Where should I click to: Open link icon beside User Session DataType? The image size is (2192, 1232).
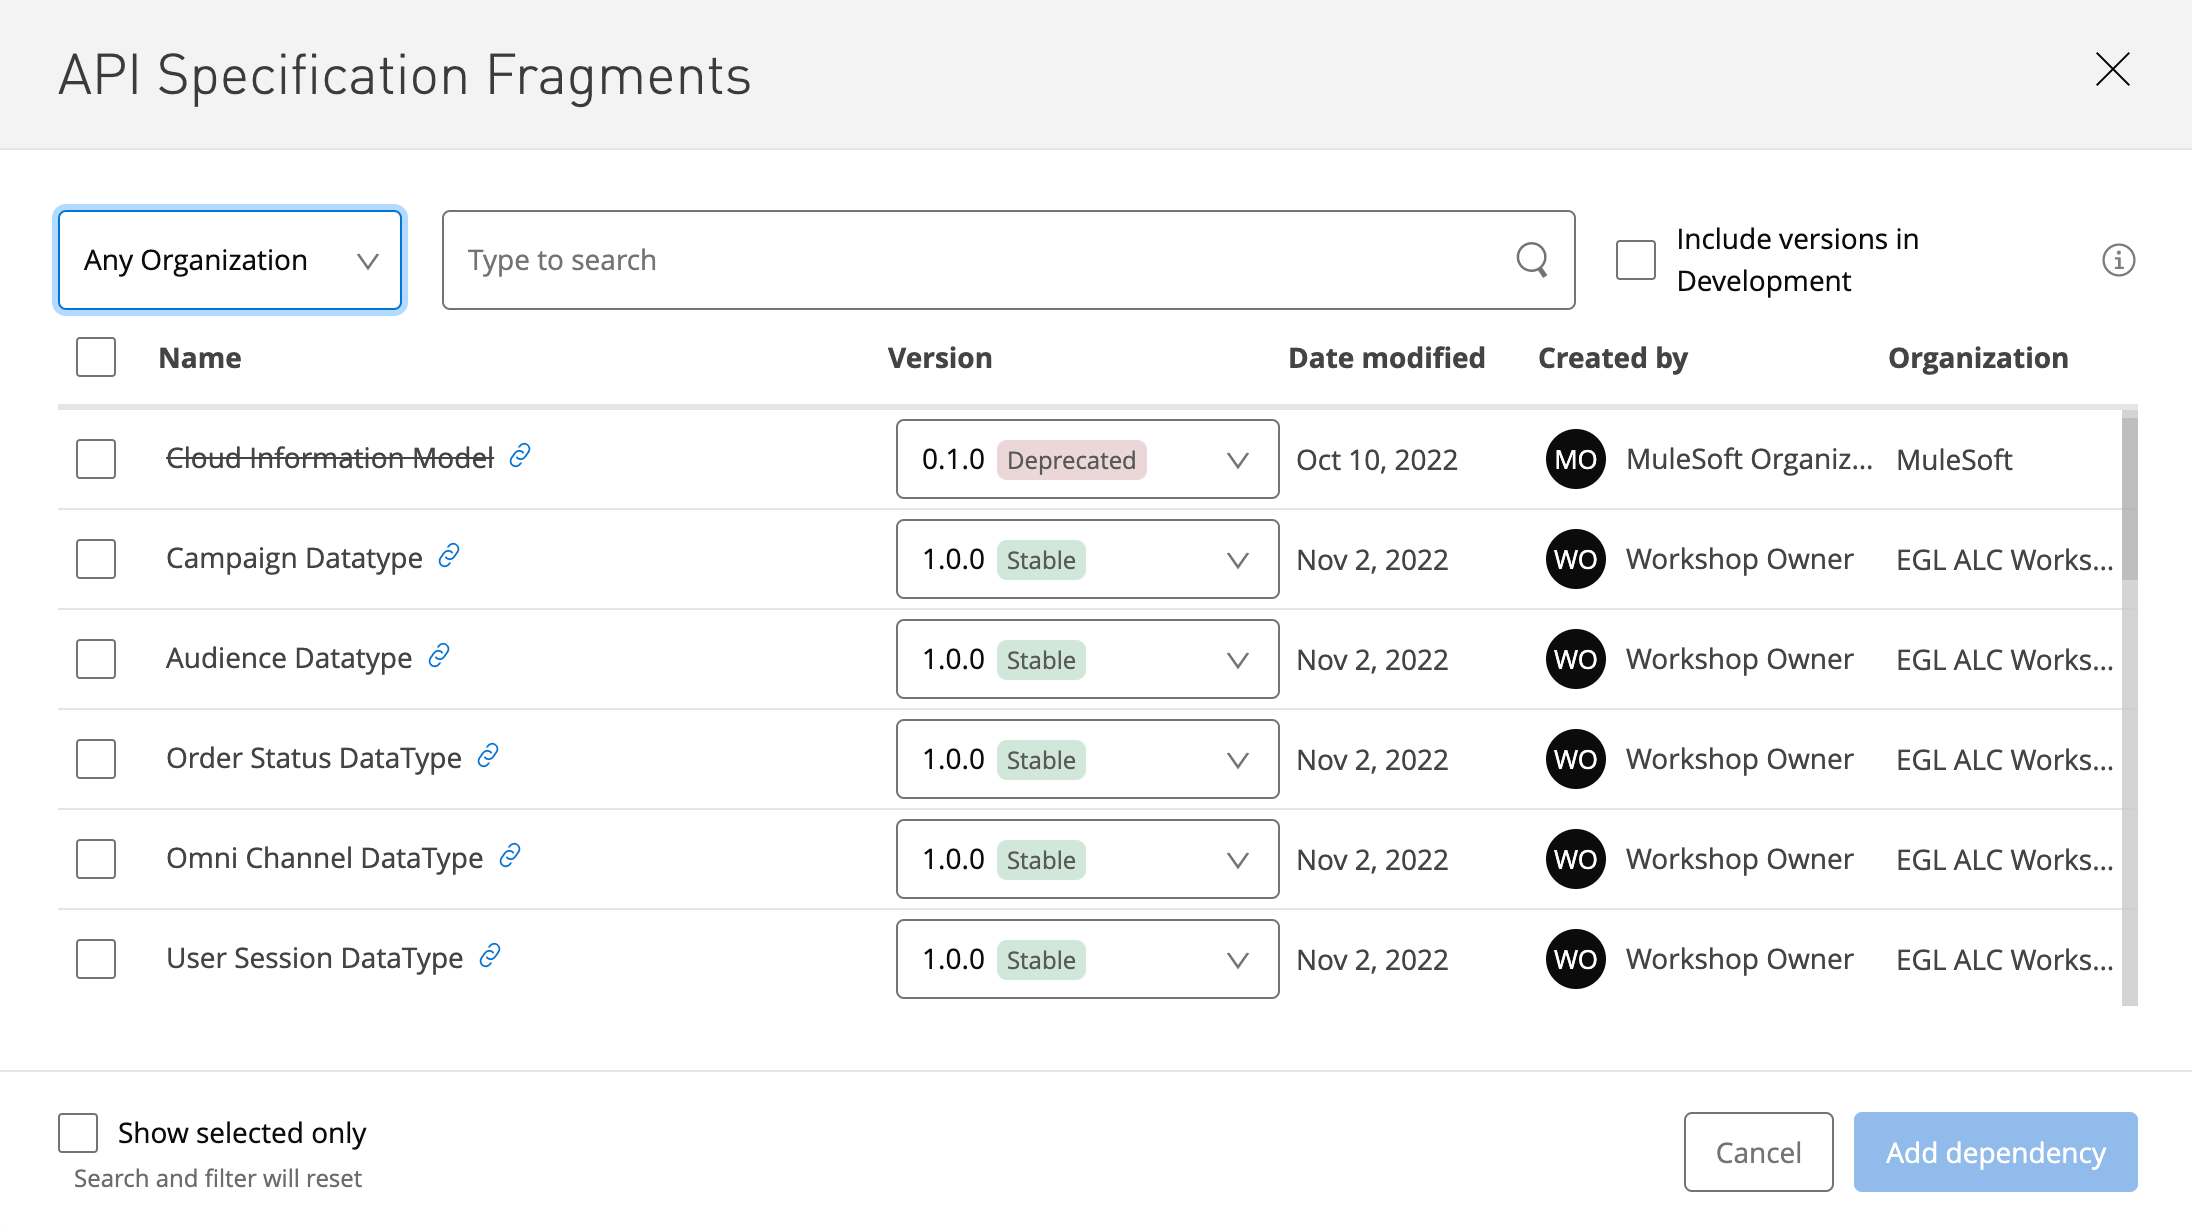click(490, 956)
